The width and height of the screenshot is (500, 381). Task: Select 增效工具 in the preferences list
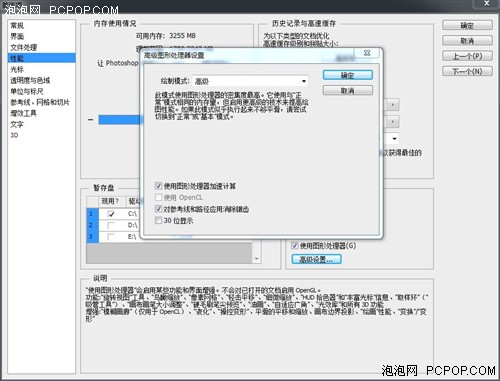pos(42,113)
